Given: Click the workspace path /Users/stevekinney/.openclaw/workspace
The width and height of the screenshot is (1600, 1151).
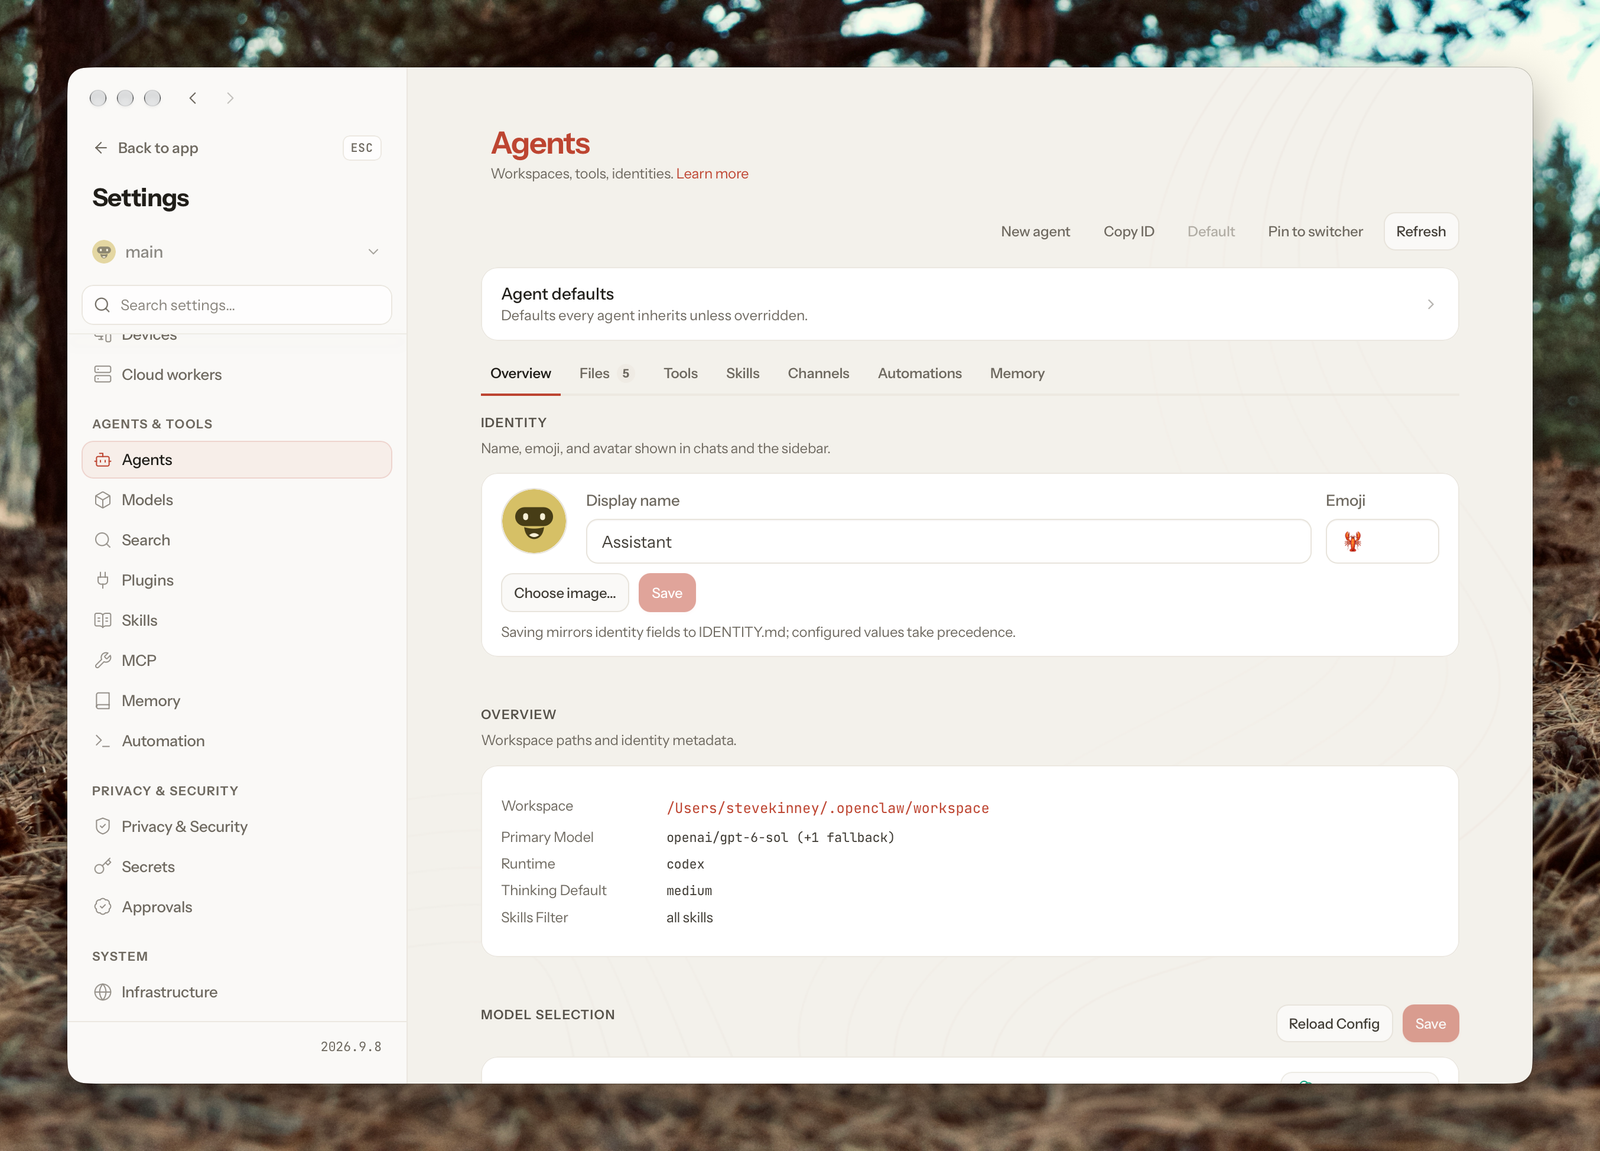Looking at the screenshot, I should [828, 808].
